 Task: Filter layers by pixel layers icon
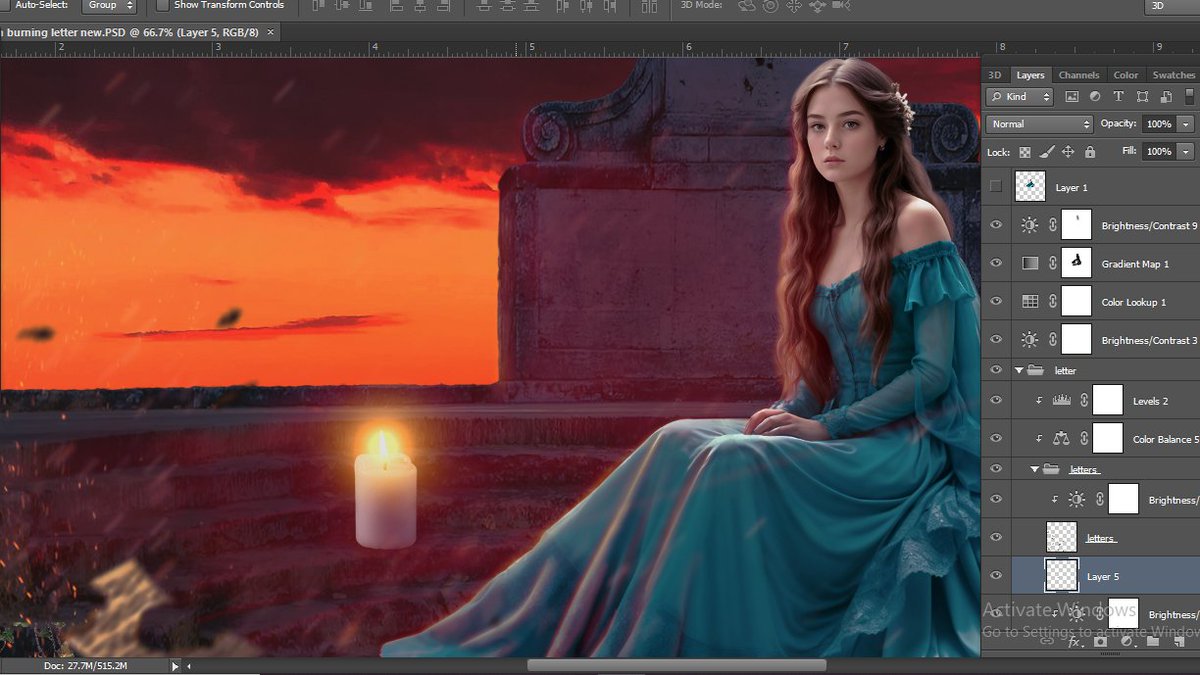[1072, 97]
